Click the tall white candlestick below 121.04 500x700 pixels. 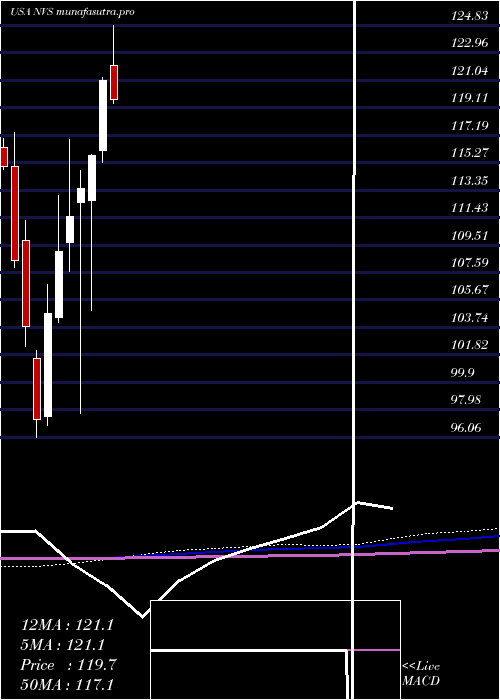point(103,115)
